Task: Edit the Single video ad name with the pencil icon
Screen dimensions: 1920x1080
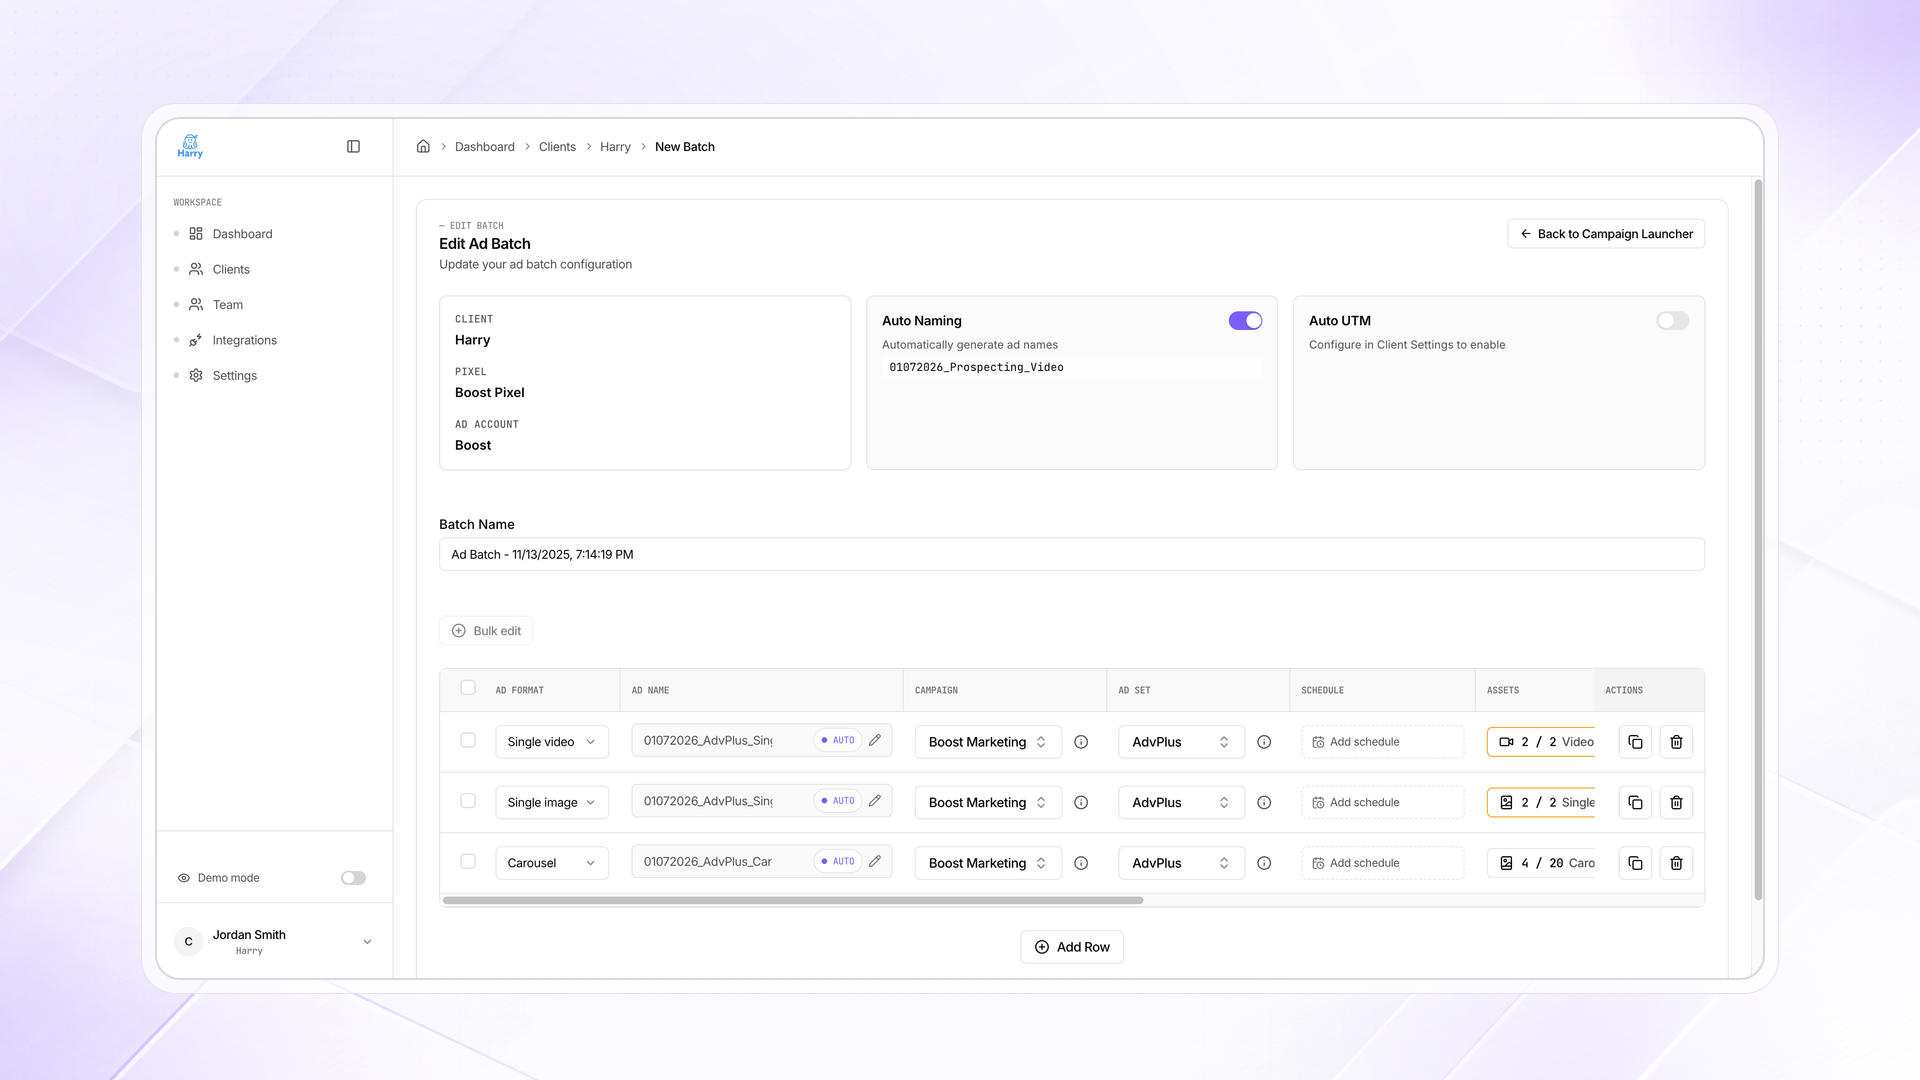Action: pos(875,741)
